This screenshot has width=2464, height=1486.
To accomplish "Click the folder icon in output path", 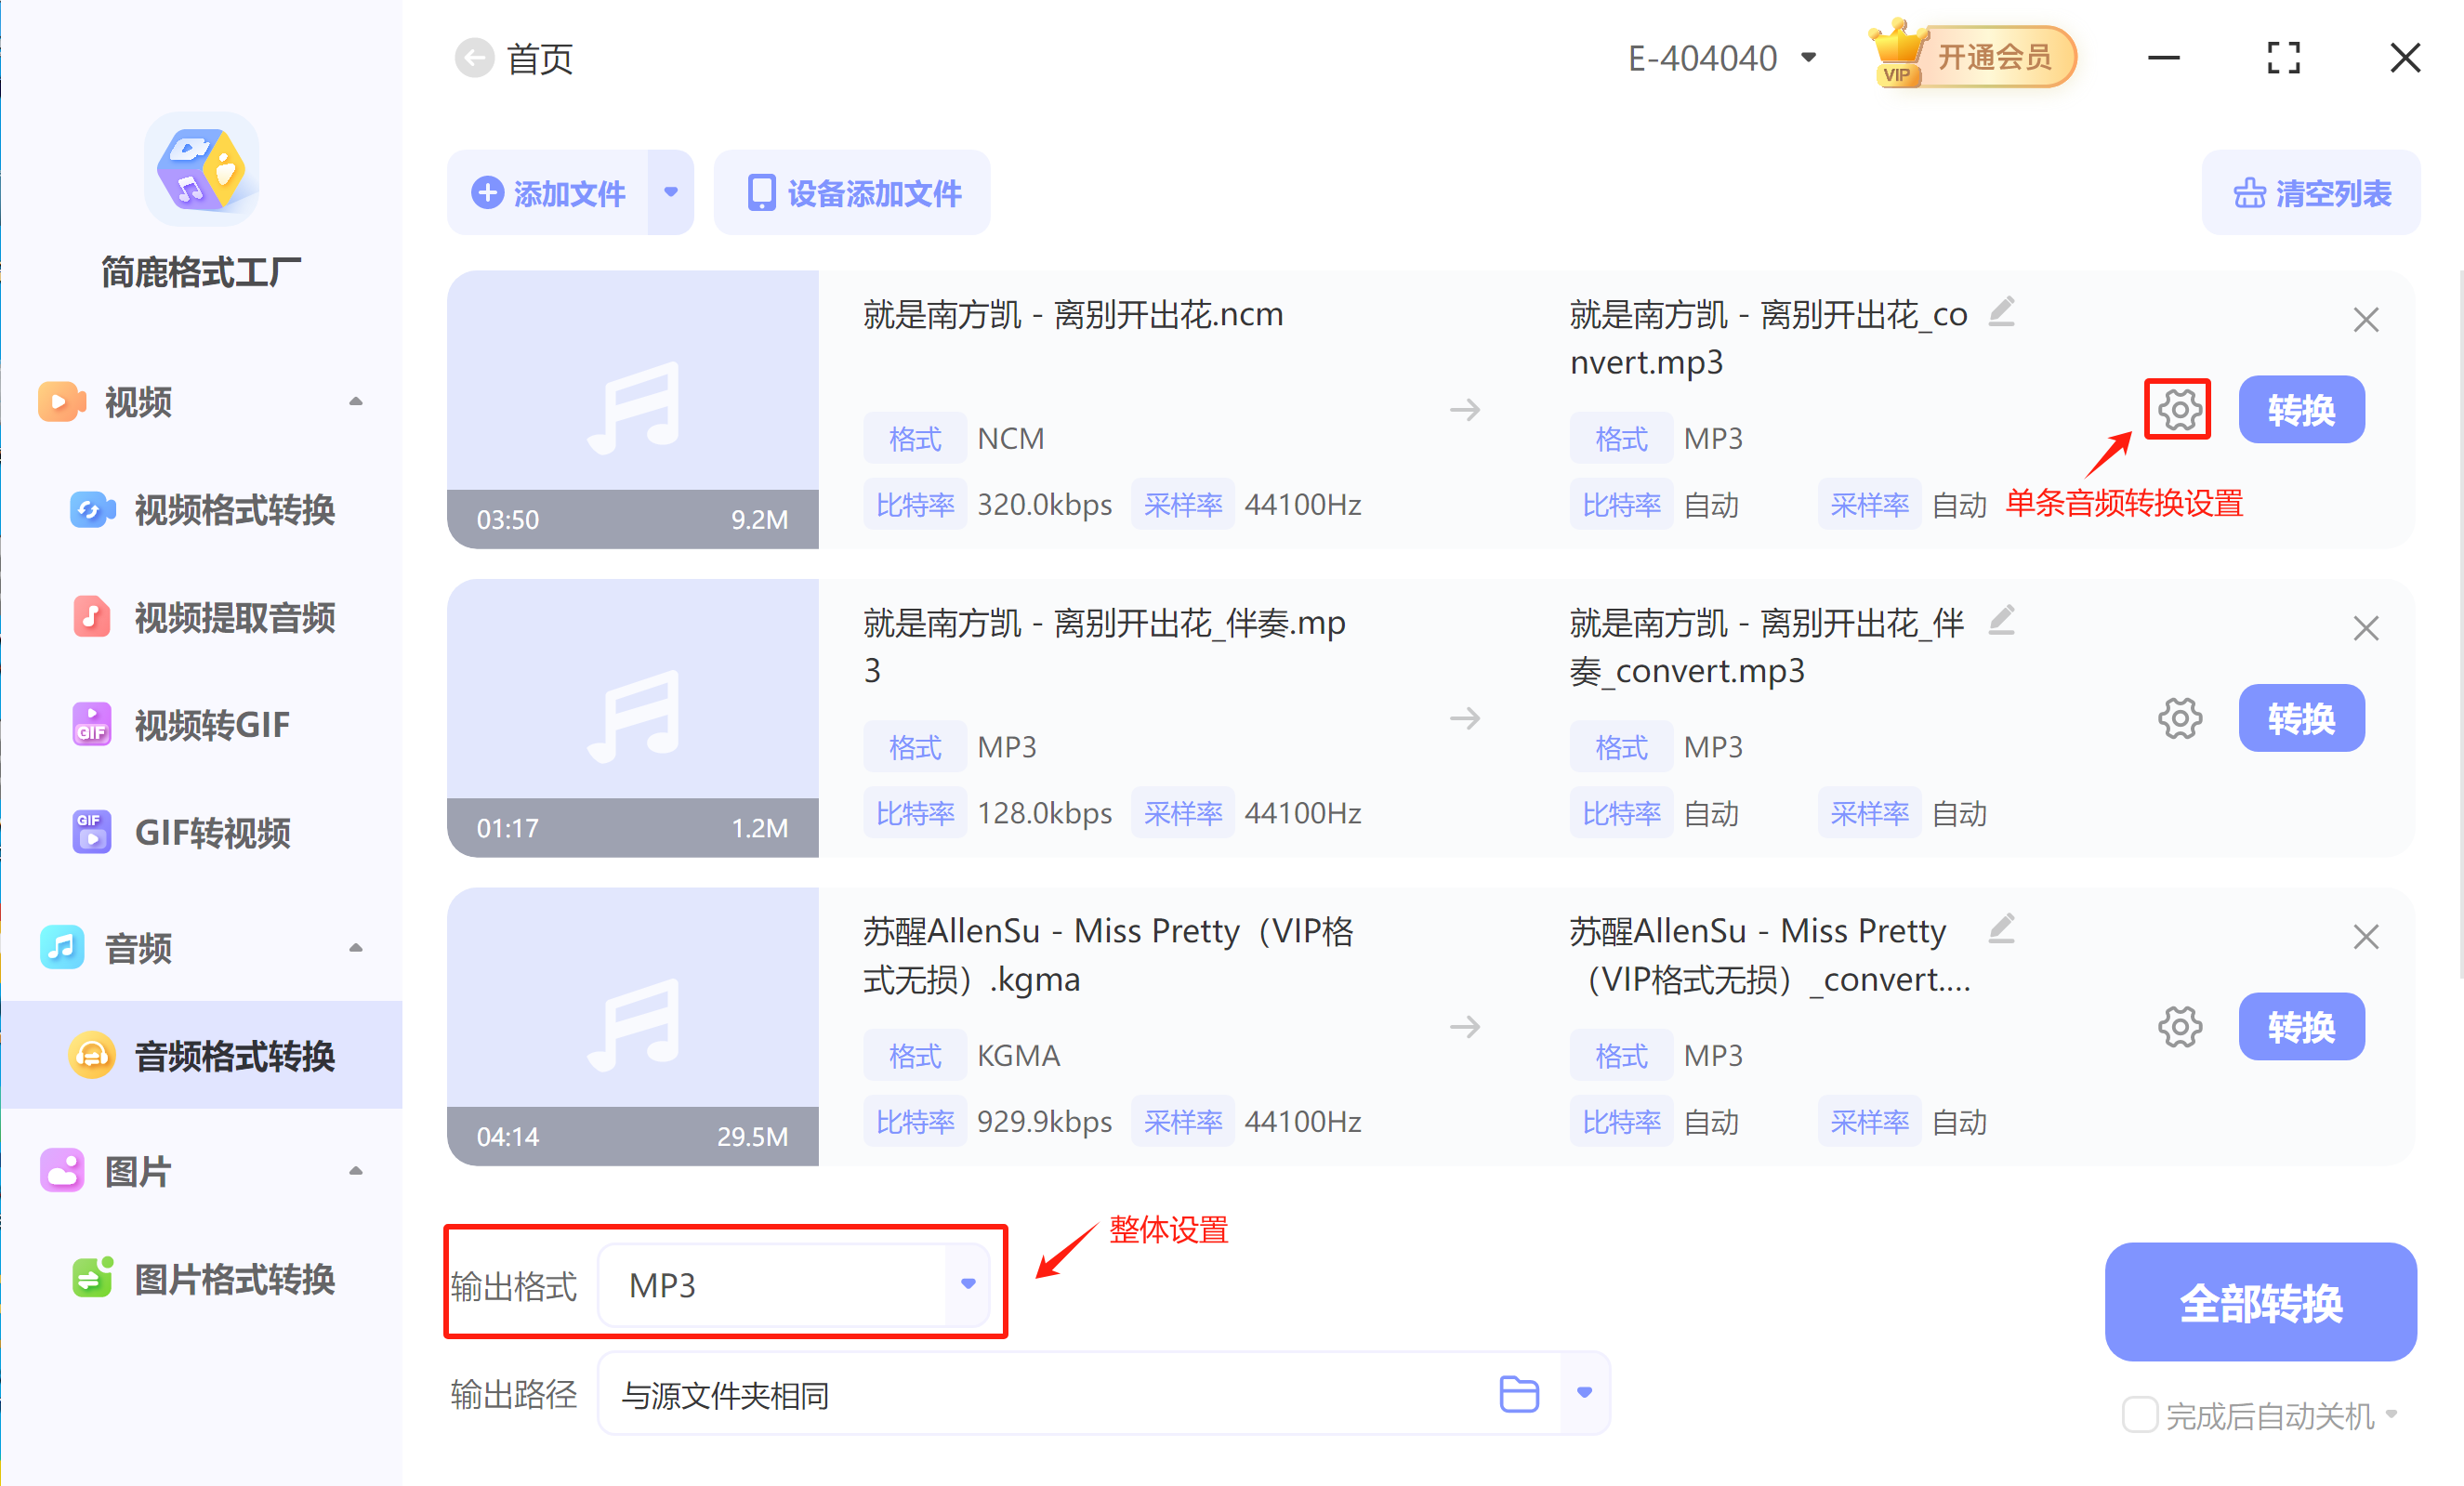I will tap(1518, 1393).
